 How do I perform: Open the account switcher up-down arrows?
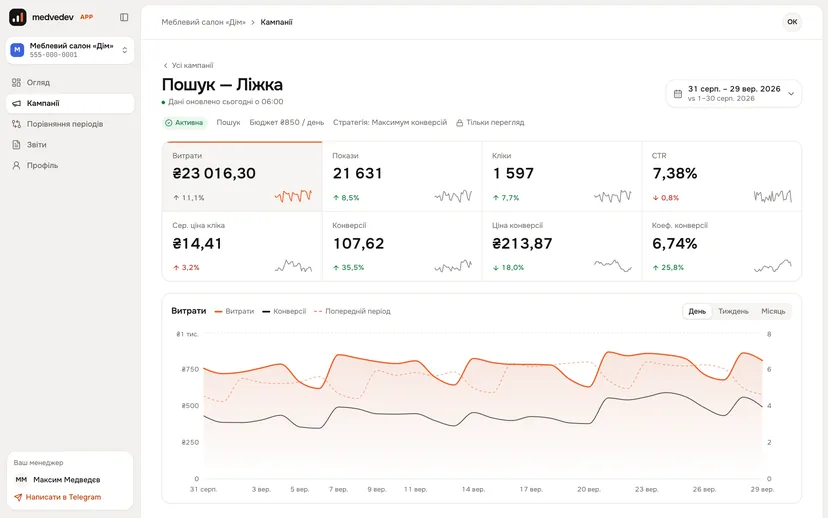coord(125,50)
